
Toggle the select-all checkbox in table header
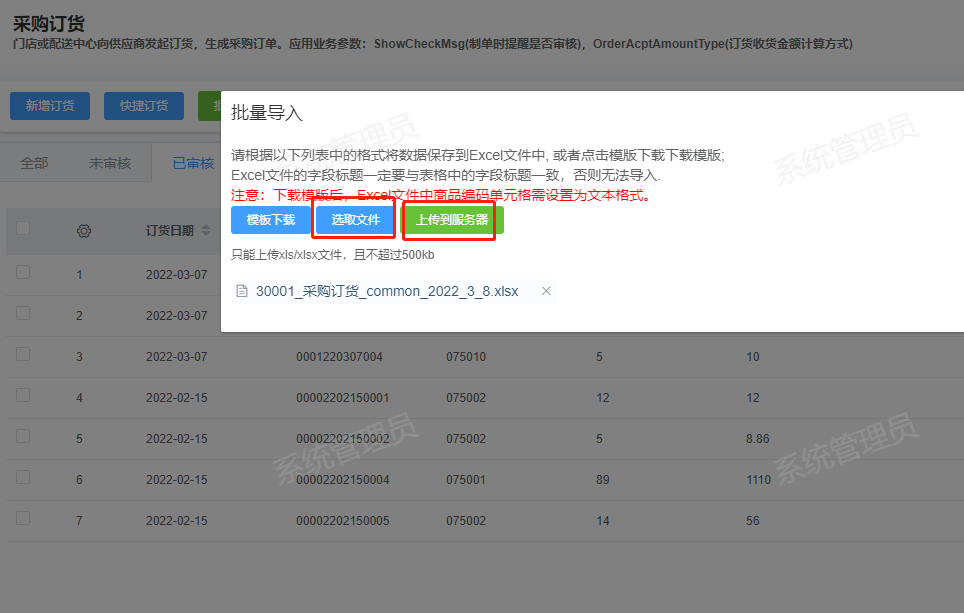23,229
